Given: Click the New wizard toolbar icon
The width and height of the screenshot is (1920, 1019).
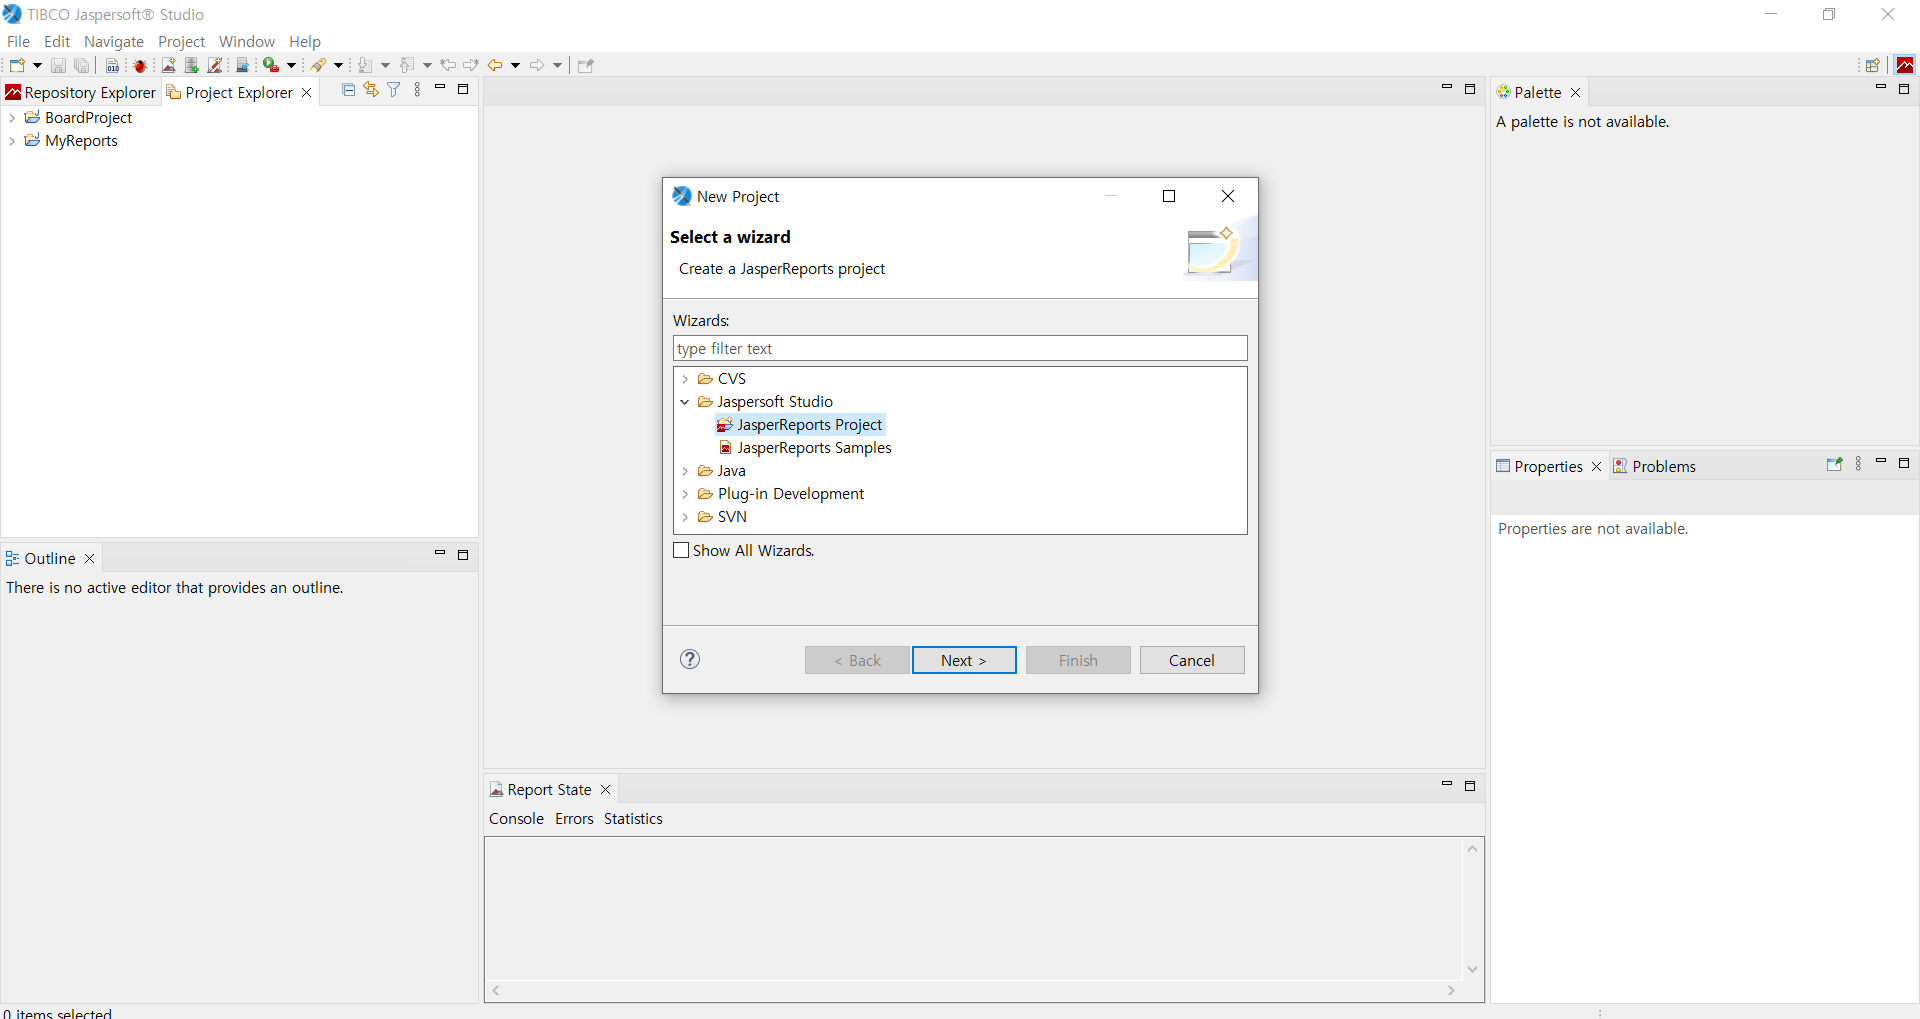Looking at the screenshot, I should point(16,66).
